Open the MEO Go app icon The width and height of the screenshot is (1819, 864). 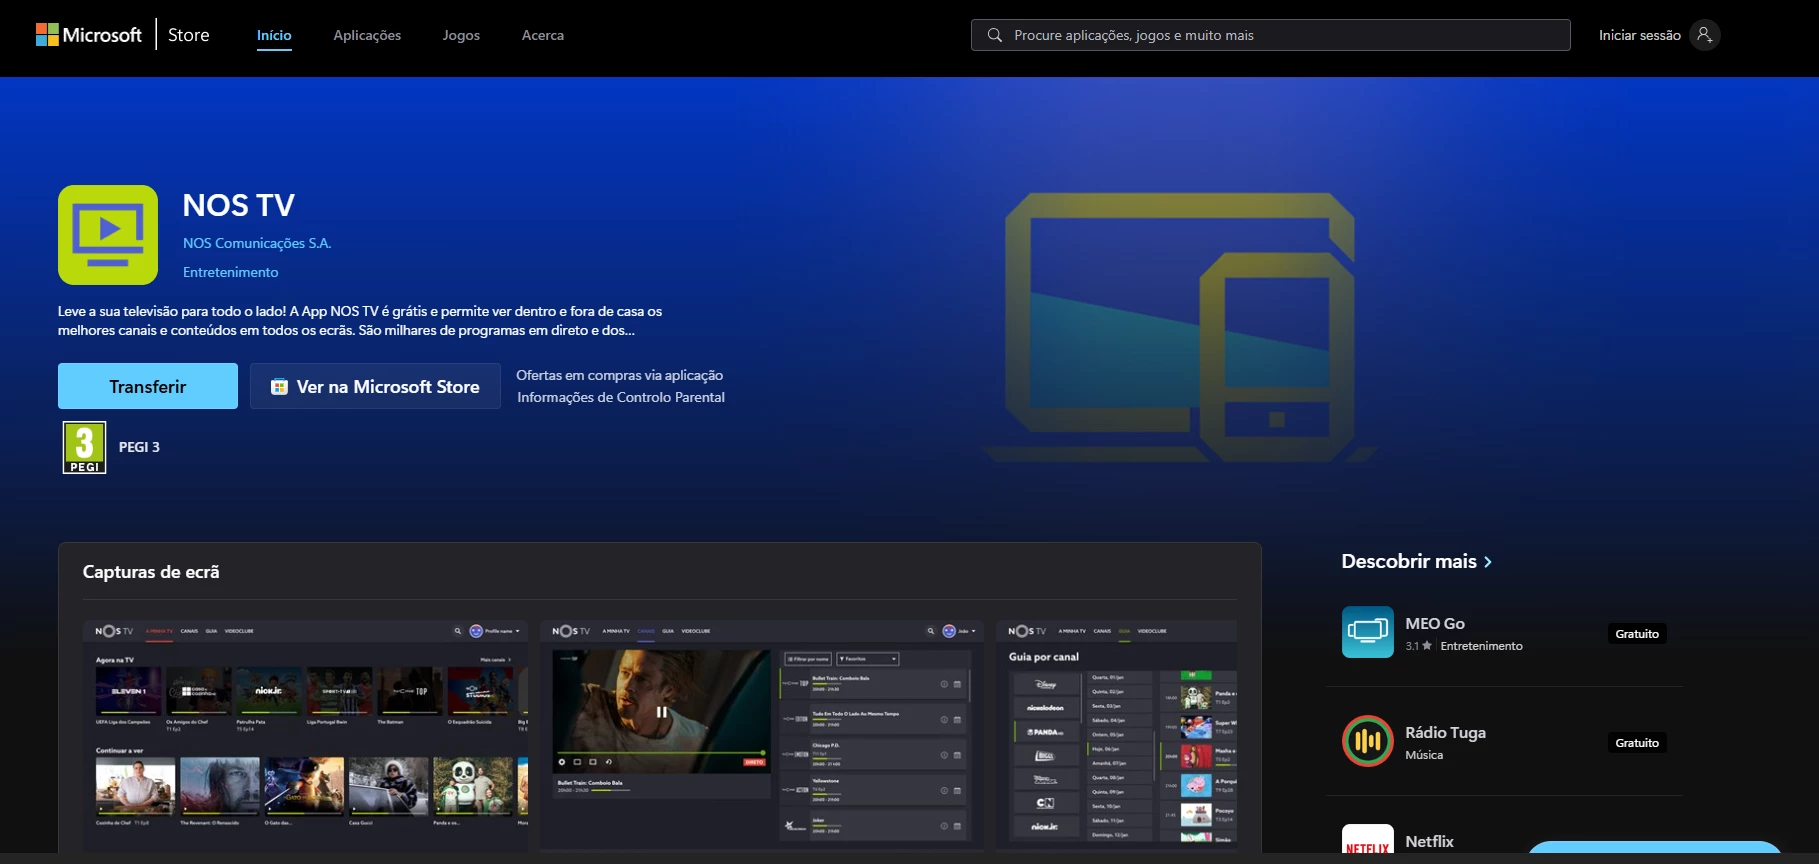pyautogui.click(x=1367, y=632)
